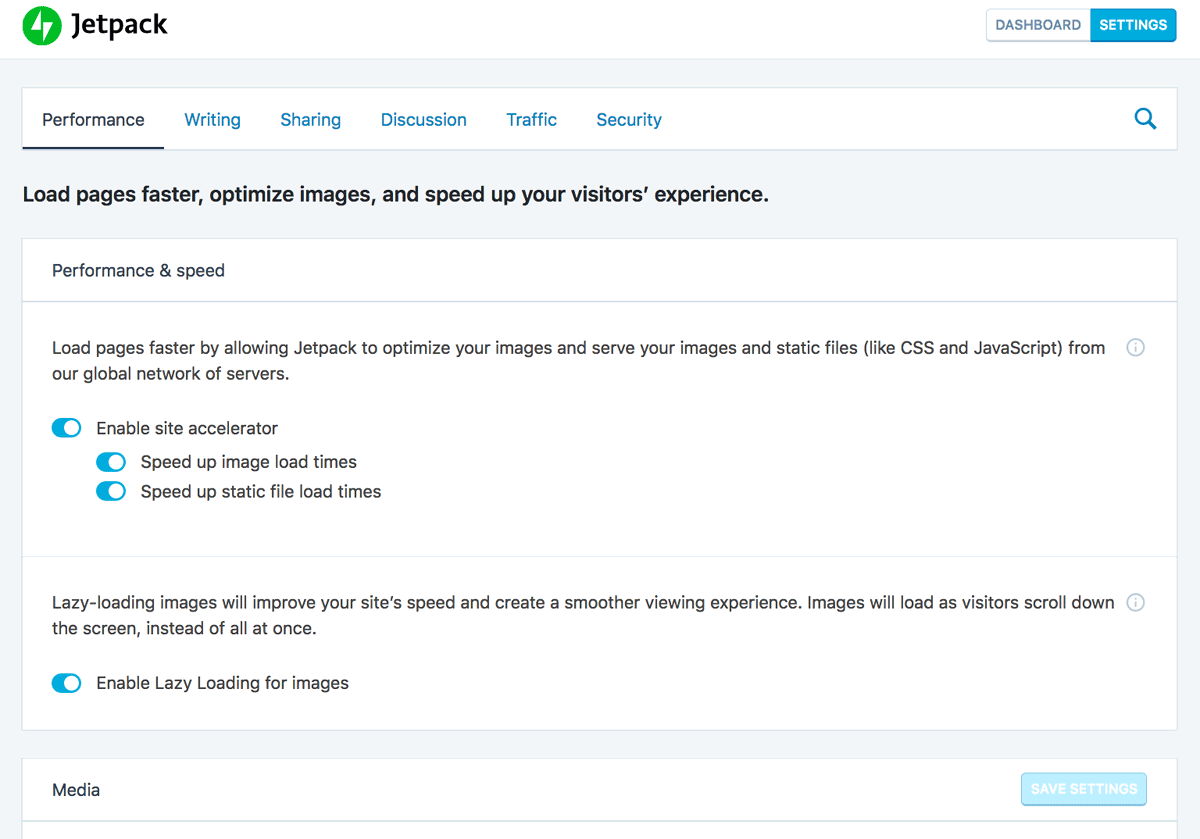The image size is (1200, 839).
Task: Select the Traffic tab
Action: 531,120
